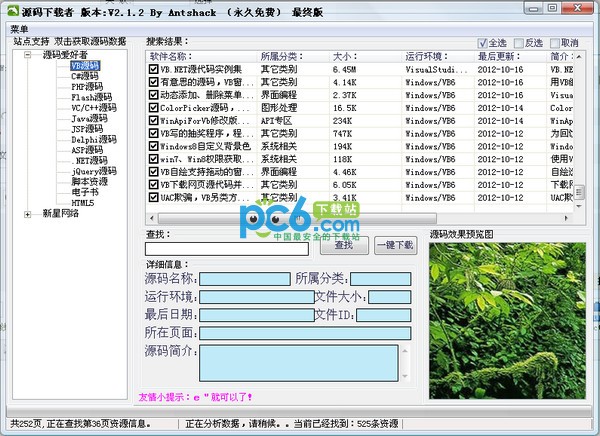Focus the 查找 search input box
The image size is (600, 436).
coord(227,249)
